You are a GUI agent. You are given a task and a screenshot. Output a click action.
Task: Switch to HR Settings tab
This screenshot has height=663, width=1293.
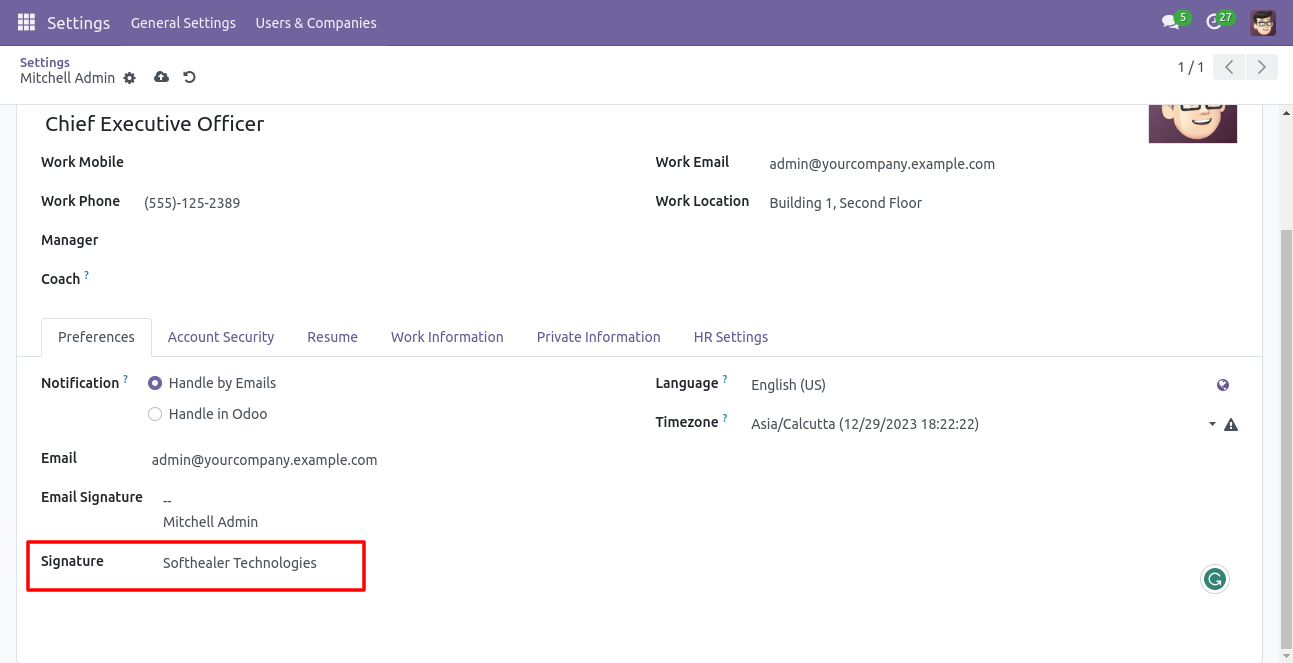[731, 337]
